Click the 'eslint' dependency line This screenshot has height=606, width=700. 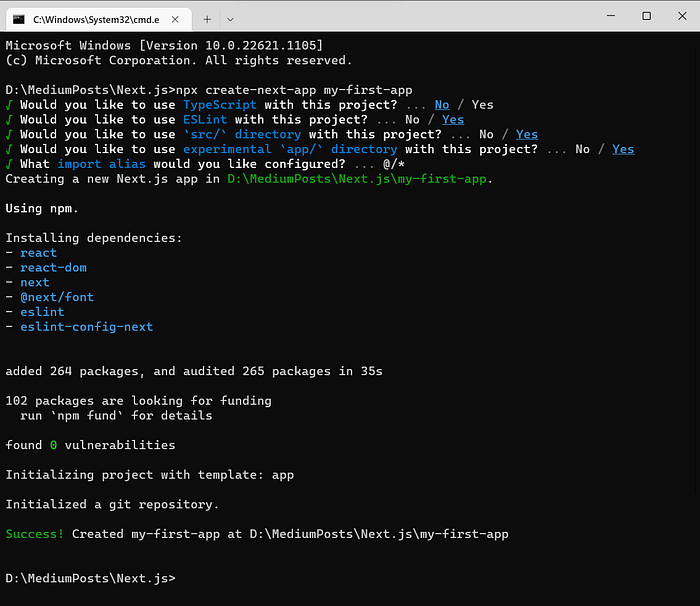click(x=42, y=312)
